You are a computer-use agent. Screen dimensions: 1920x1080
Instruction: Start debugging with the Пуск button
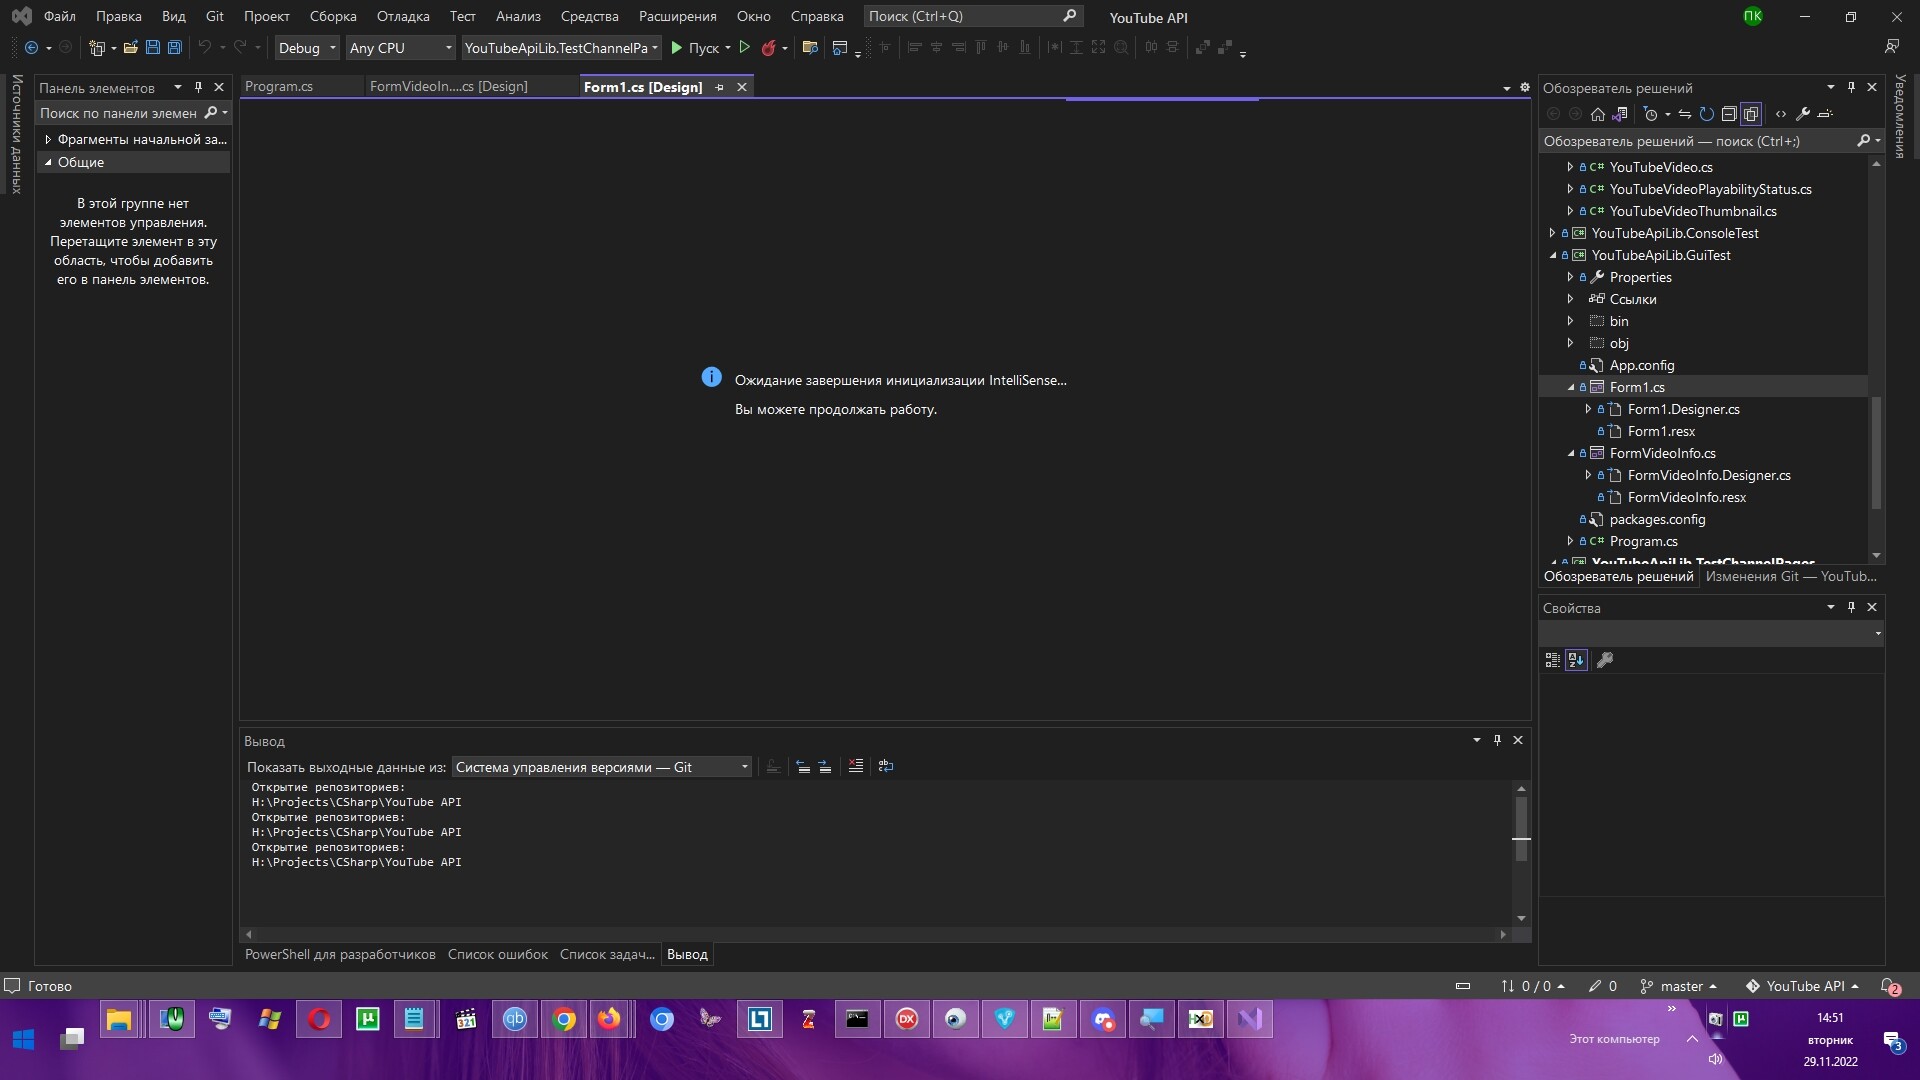coord(695,47)
